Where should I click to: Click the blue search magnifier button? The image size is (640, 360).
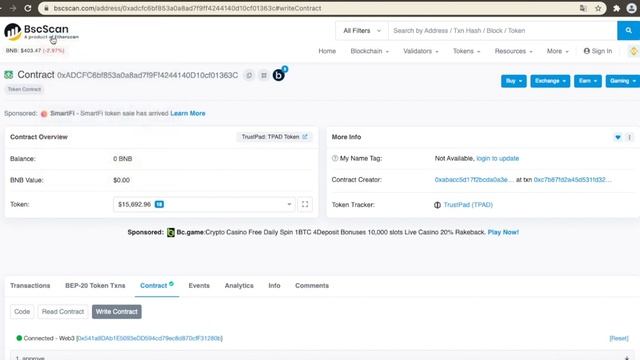coord(629,31)
